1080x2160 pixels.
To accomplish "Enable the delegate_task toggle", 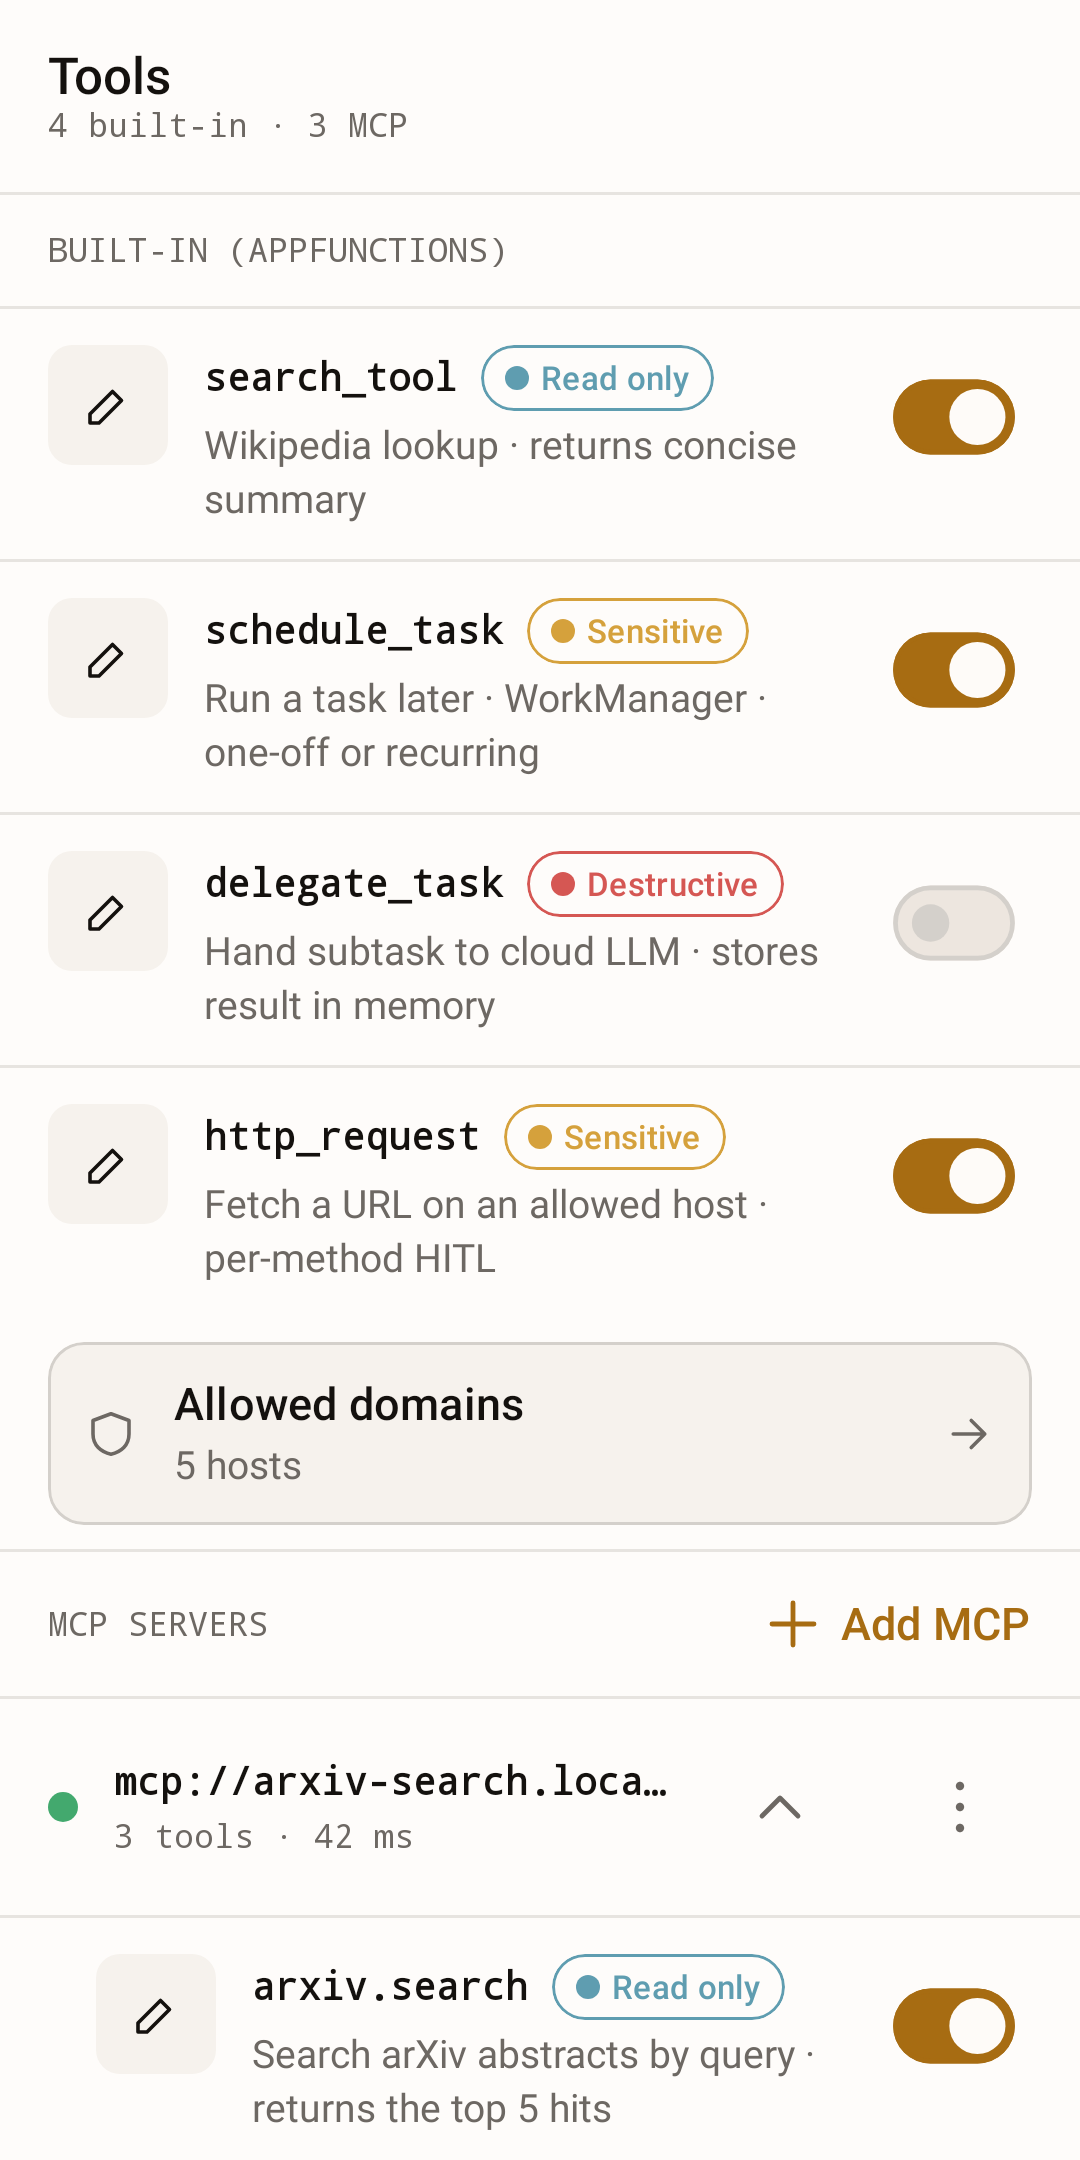I will (x=954, y=923).
